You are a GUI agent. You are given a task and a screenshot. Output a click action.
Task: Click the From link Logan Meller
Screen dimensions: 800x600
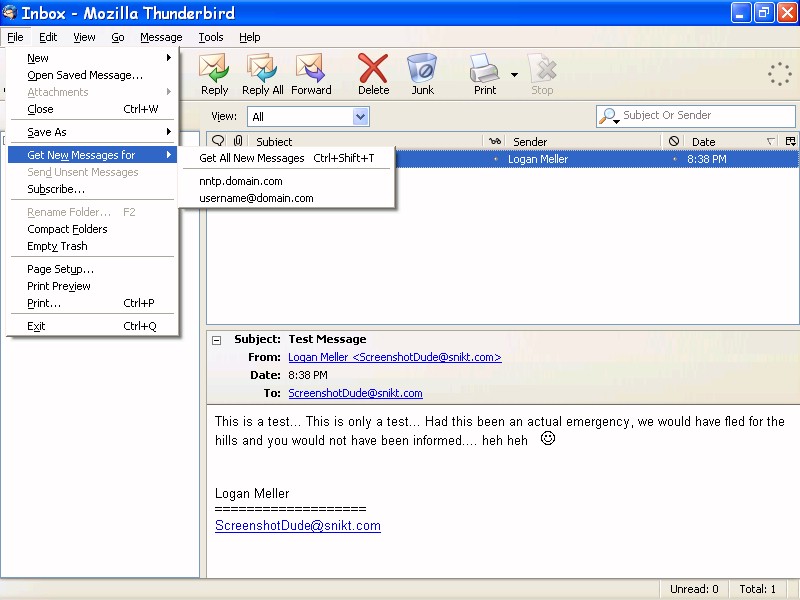pyautogui.click(x=395, y=357)
